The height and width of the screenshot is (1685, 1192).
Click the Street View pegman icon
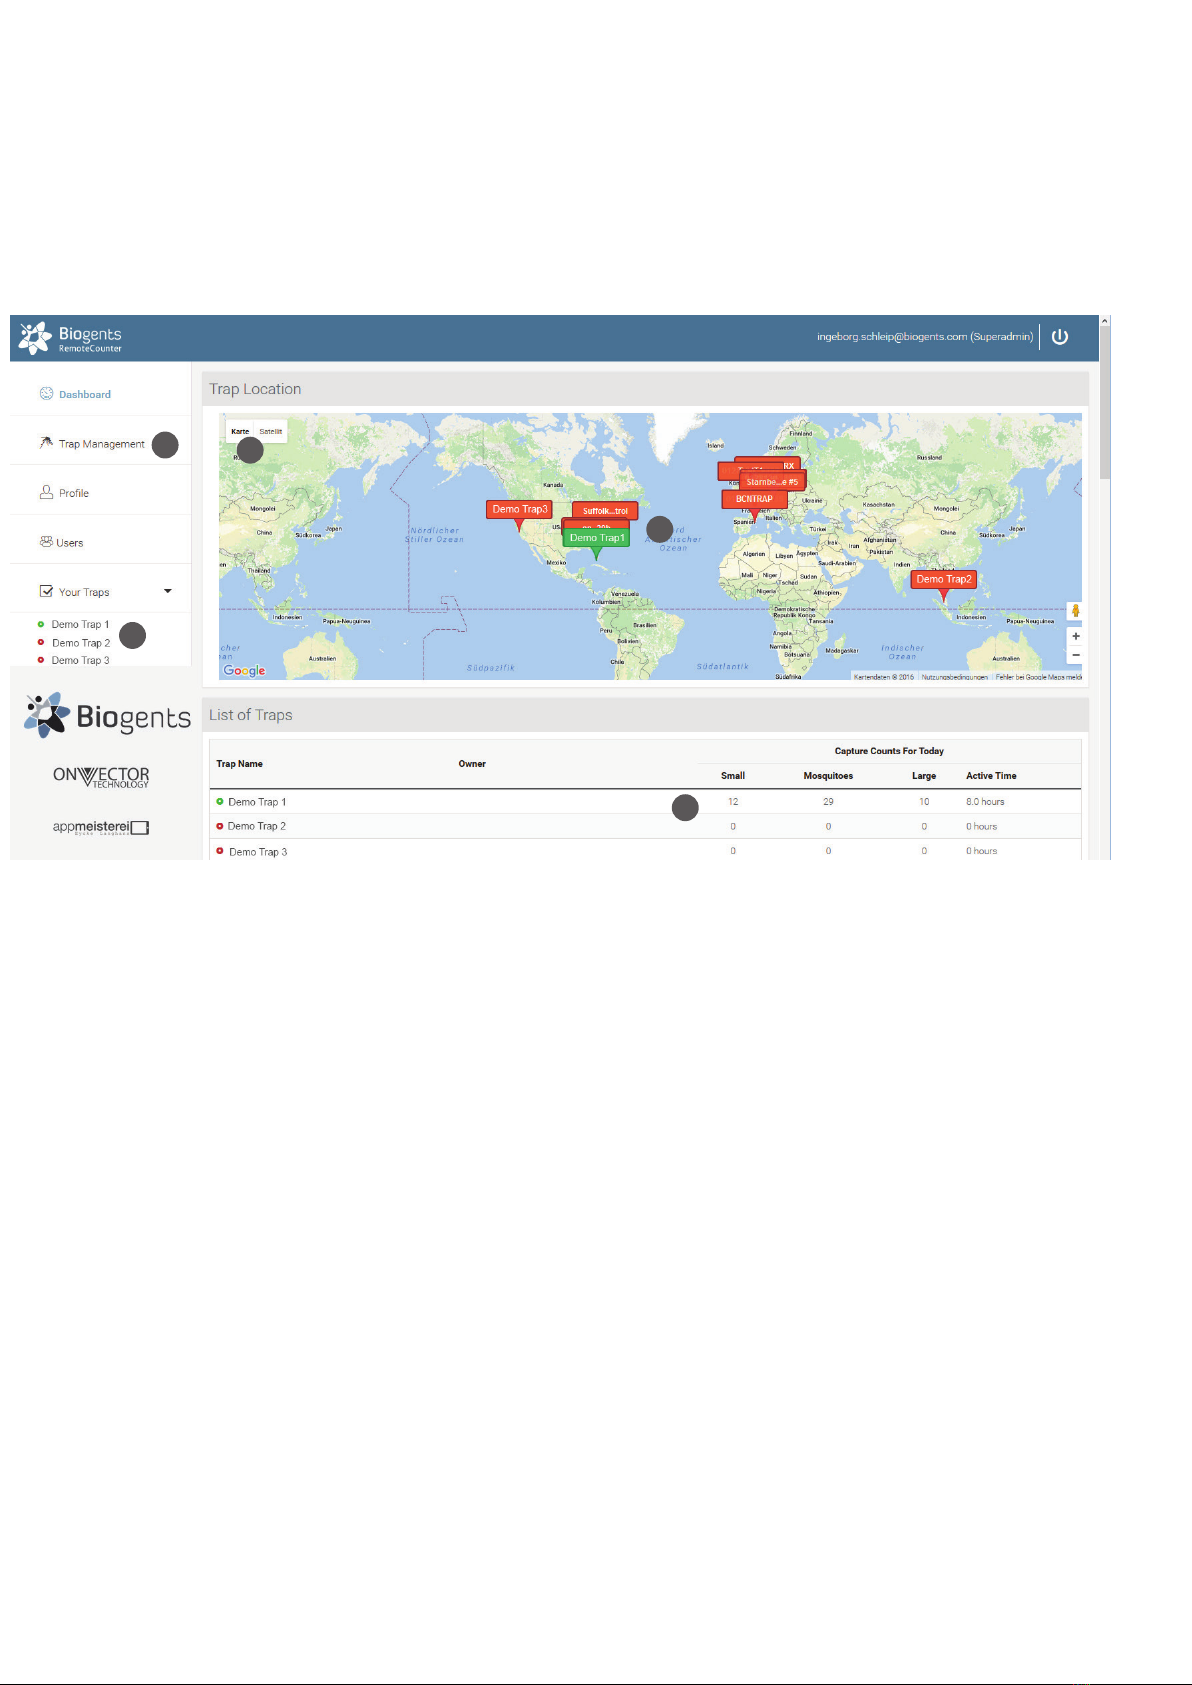click(1075, 611)
